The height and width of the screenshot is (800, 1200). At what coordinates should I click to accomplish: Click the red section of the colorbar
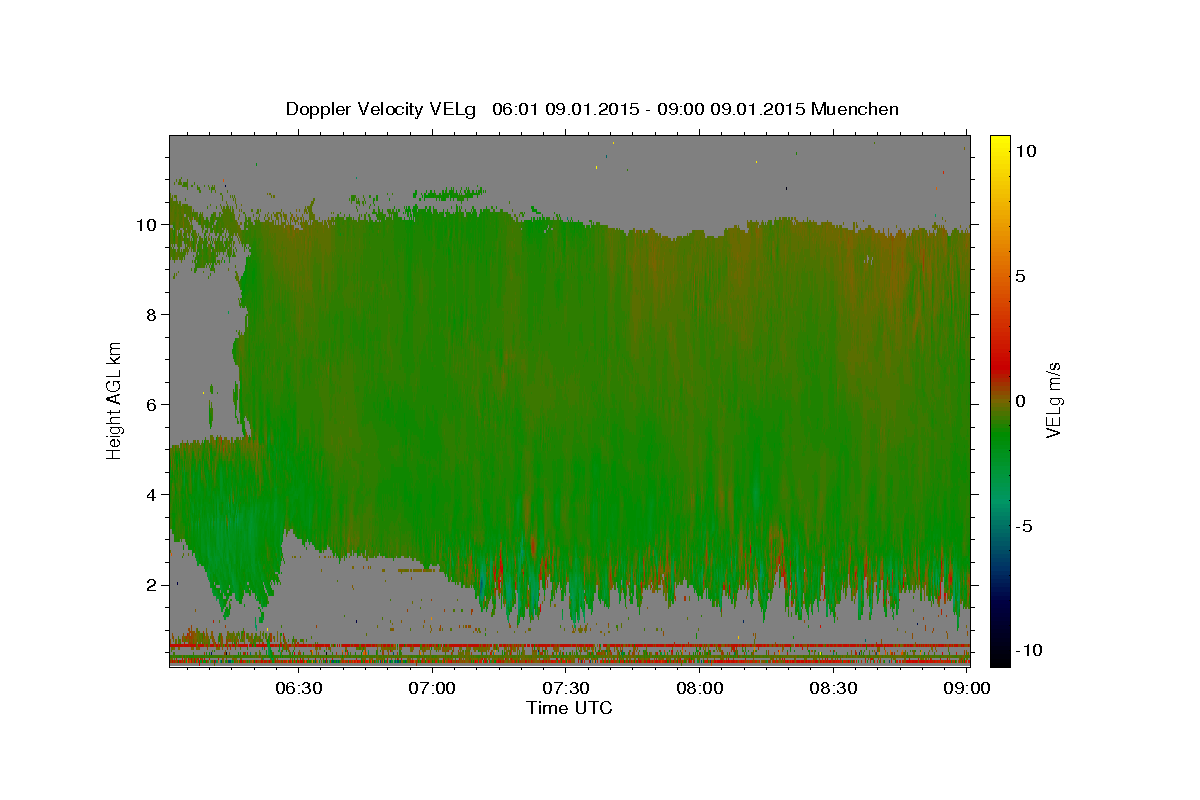click(999, 365)
